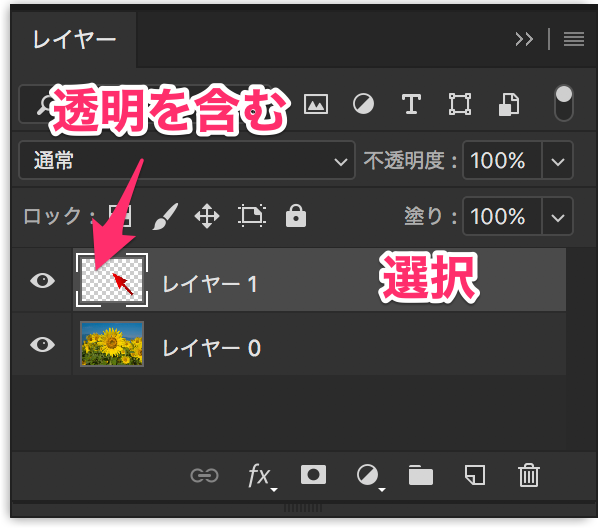Select the レイヤー 1 layer name
598x532 pixels.
click(x=210, y=284)
